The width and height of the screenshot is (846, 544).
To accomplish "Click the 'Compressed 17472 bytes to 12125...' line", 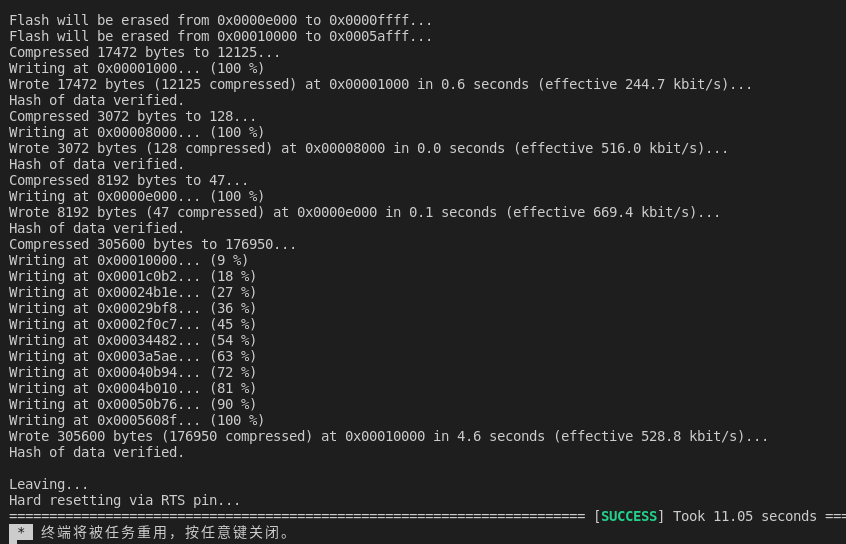I will click(145, 52).
